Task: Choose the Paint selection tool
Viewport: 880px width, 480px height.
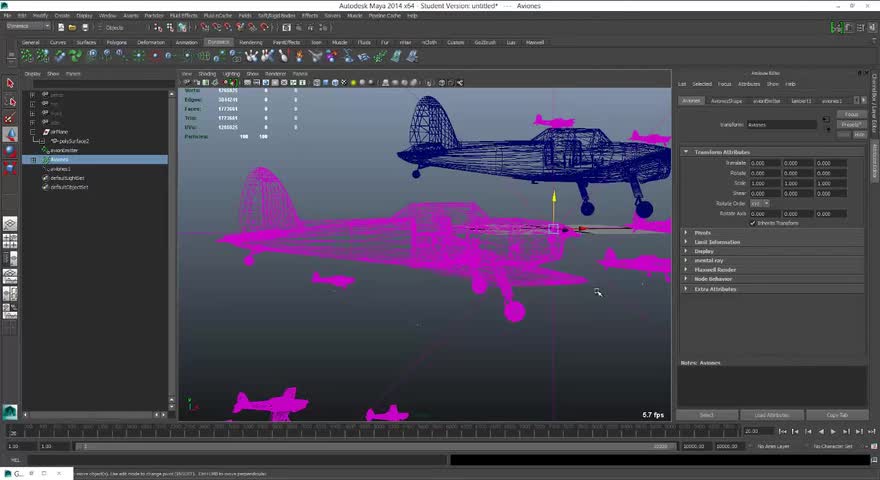Action: 10,118
